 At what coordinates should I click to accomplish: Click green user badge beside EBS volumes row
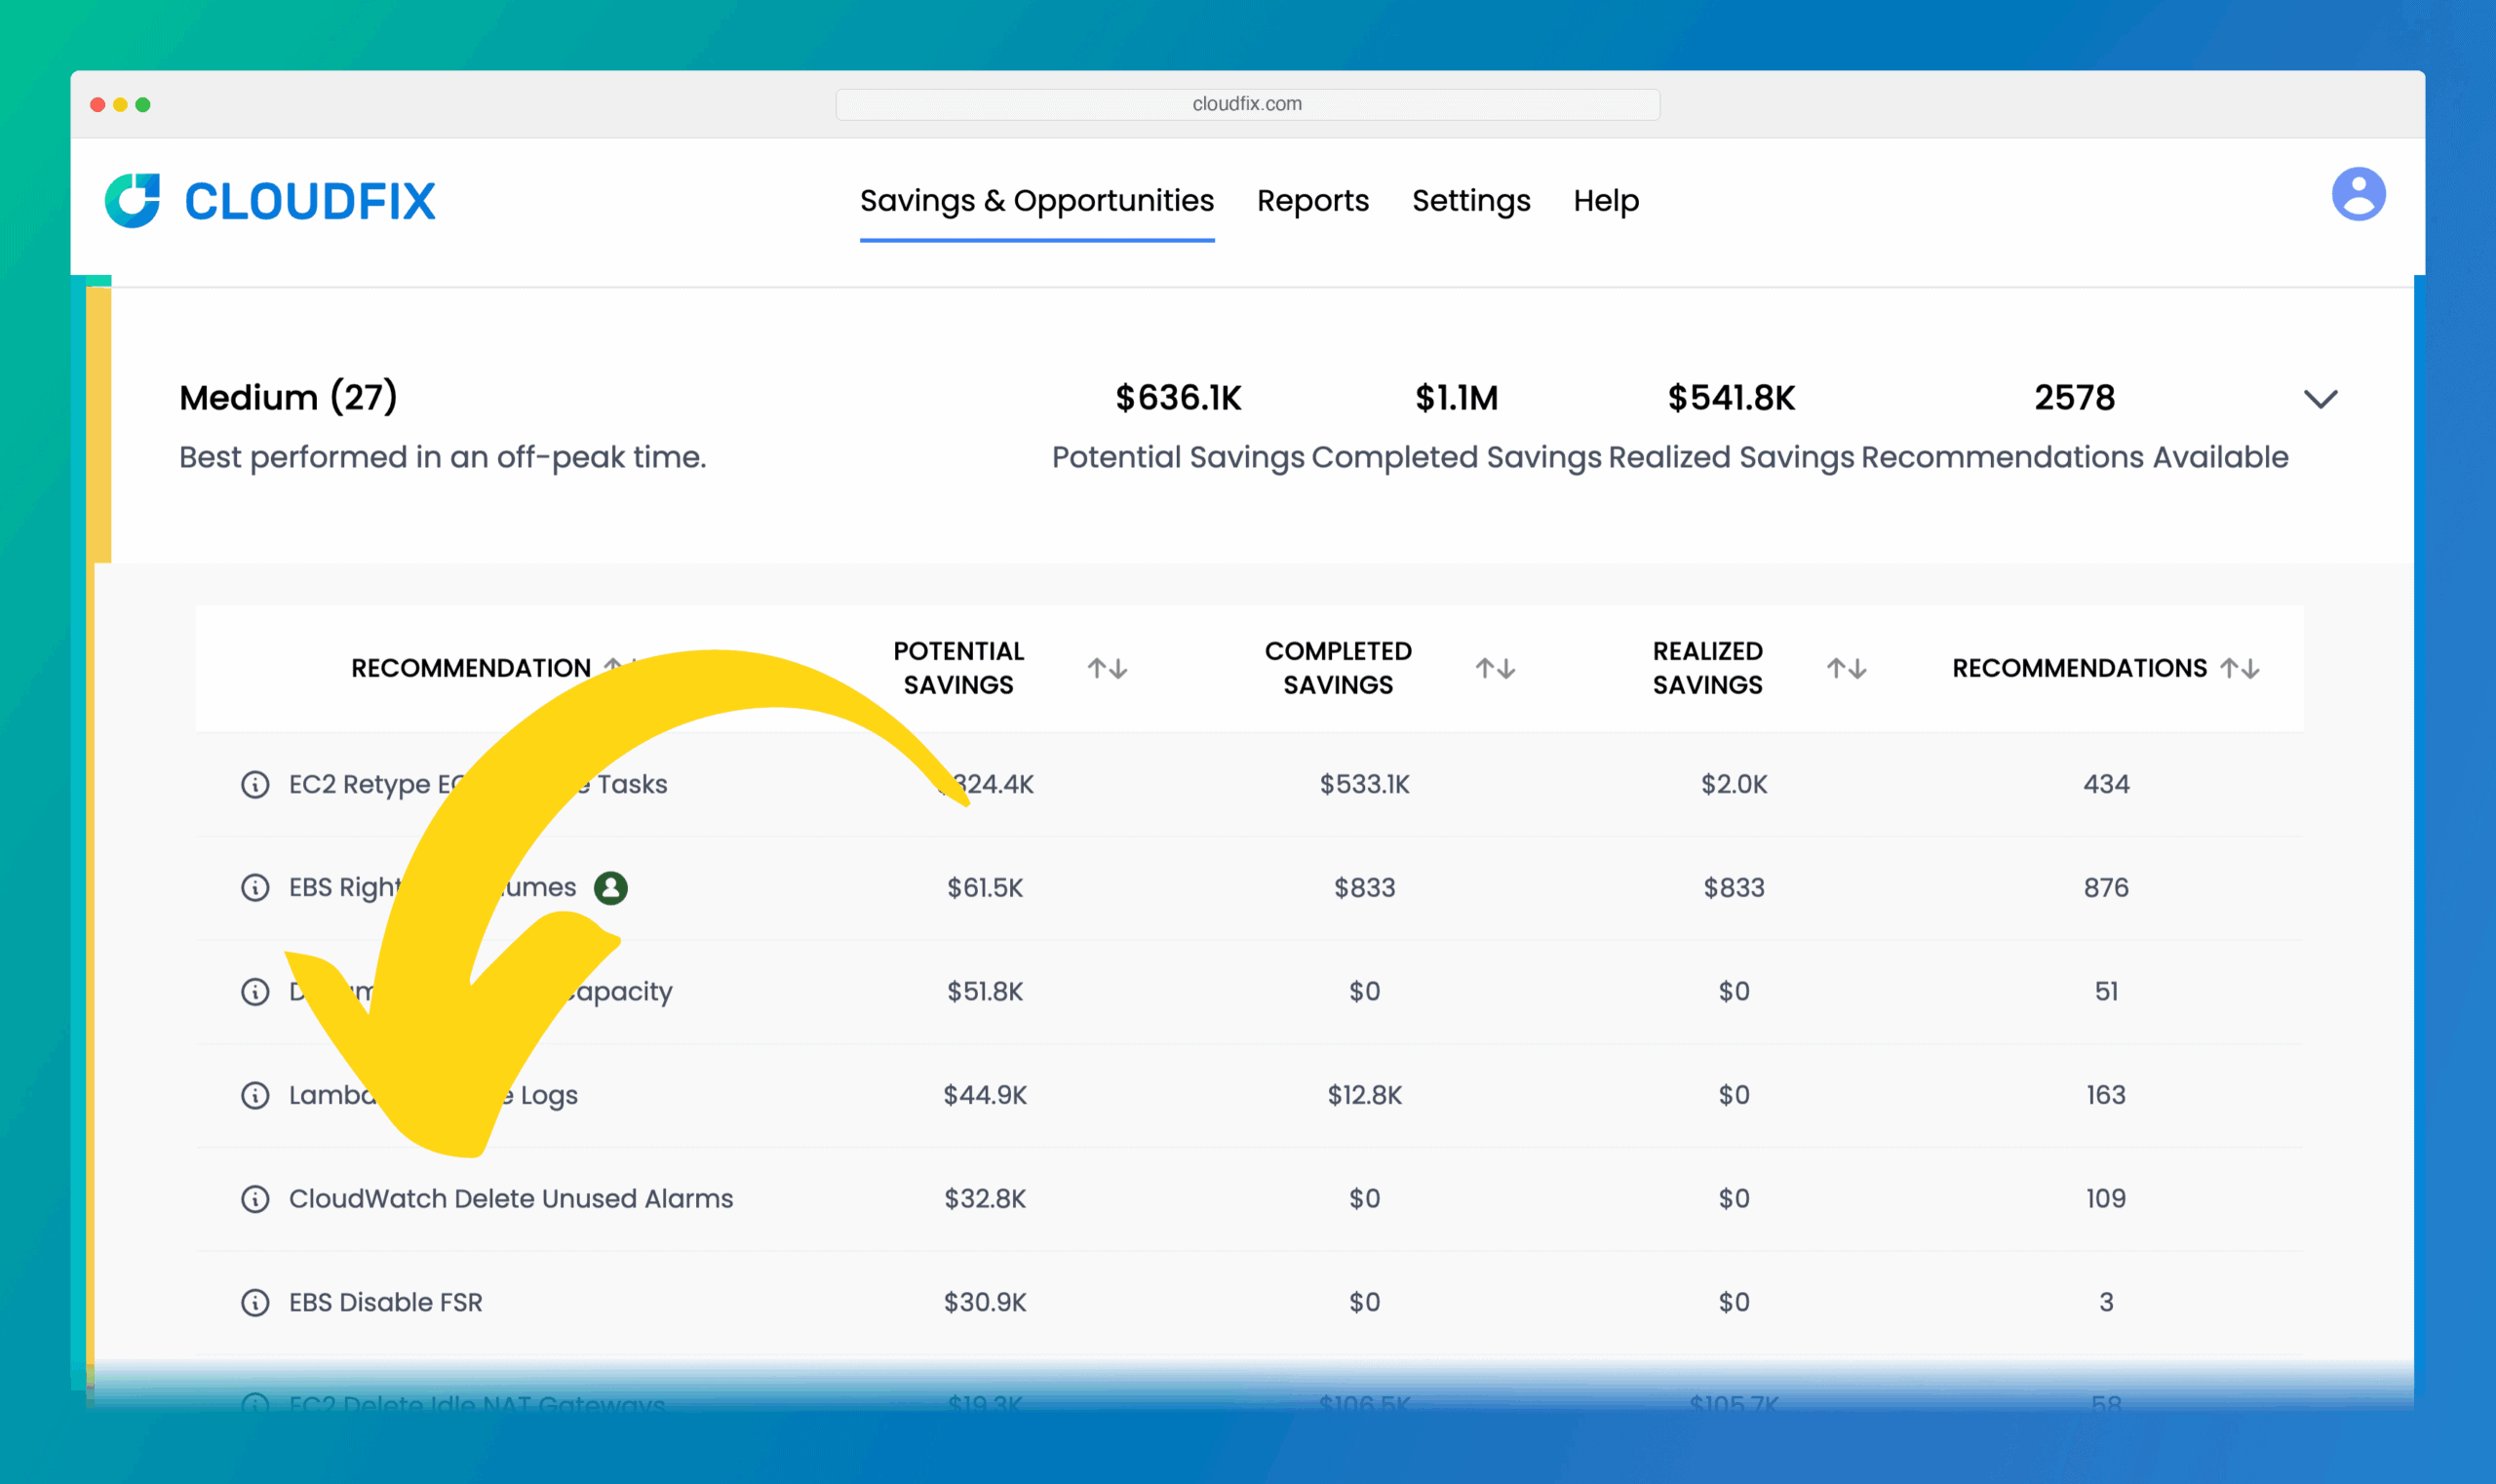(611, 888)
